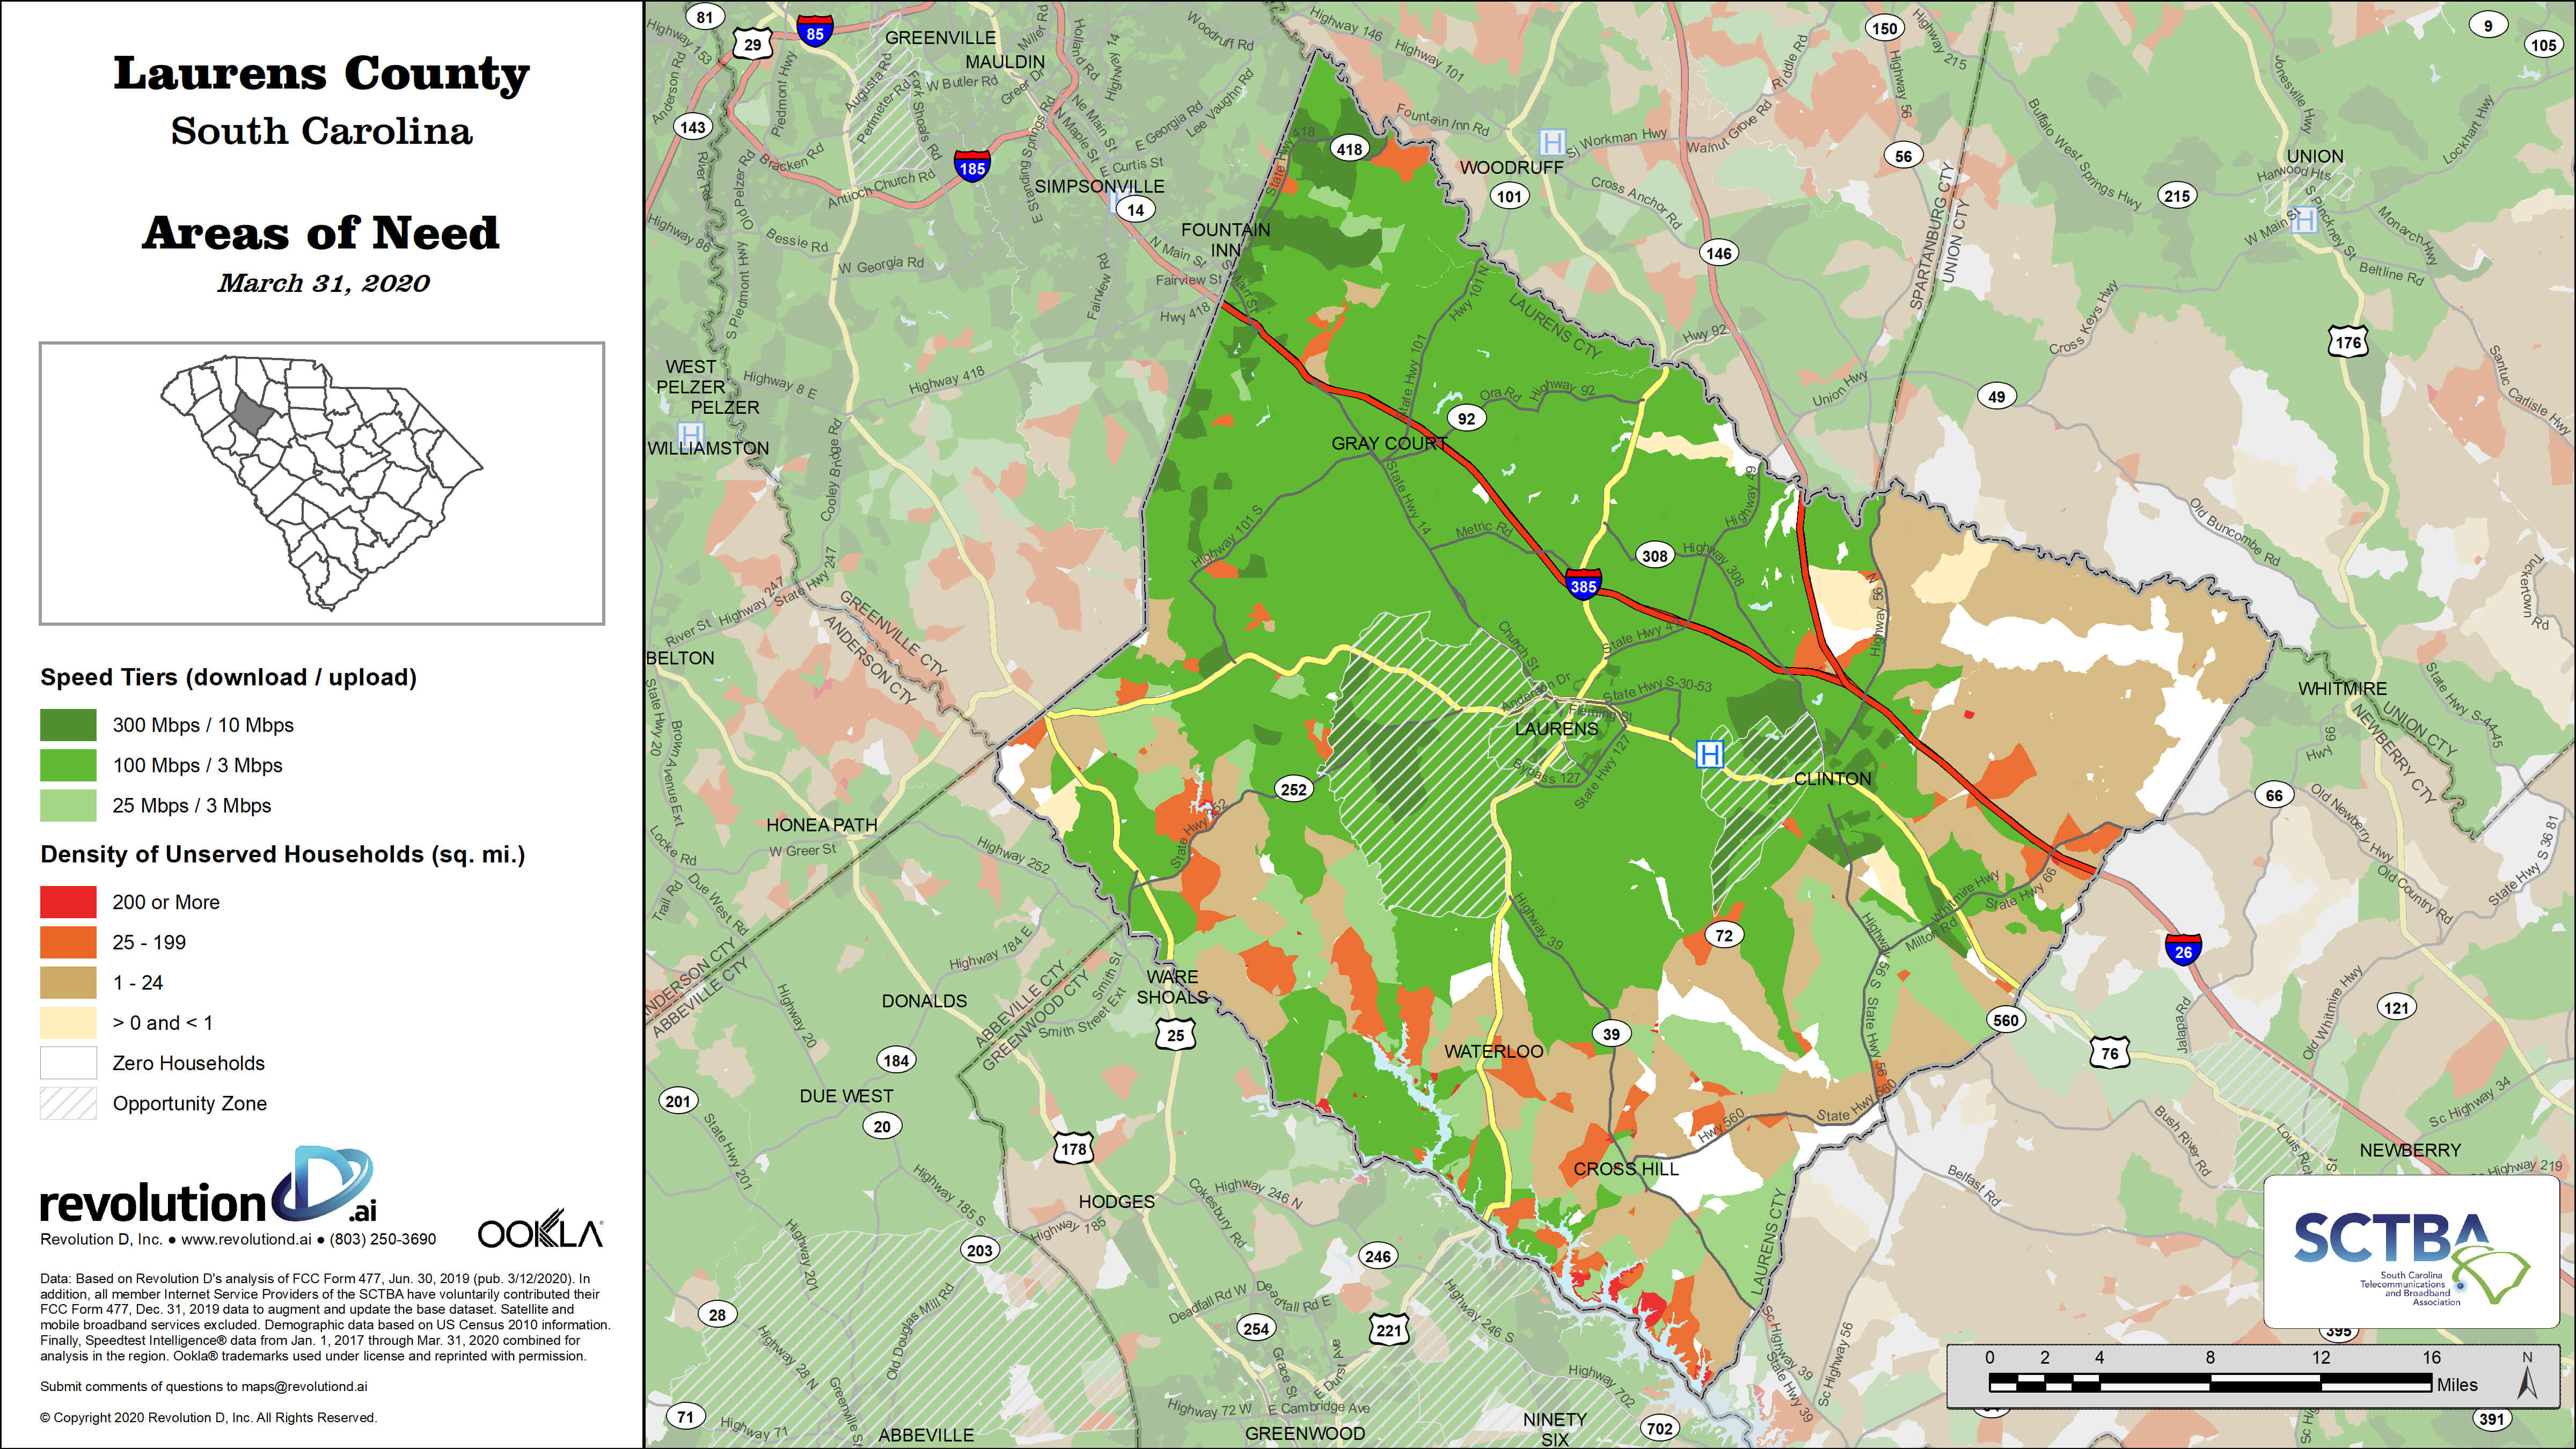Click the Interstate 385 shield icon
Screen dimensions: 2576x1449
[1583, 584]
